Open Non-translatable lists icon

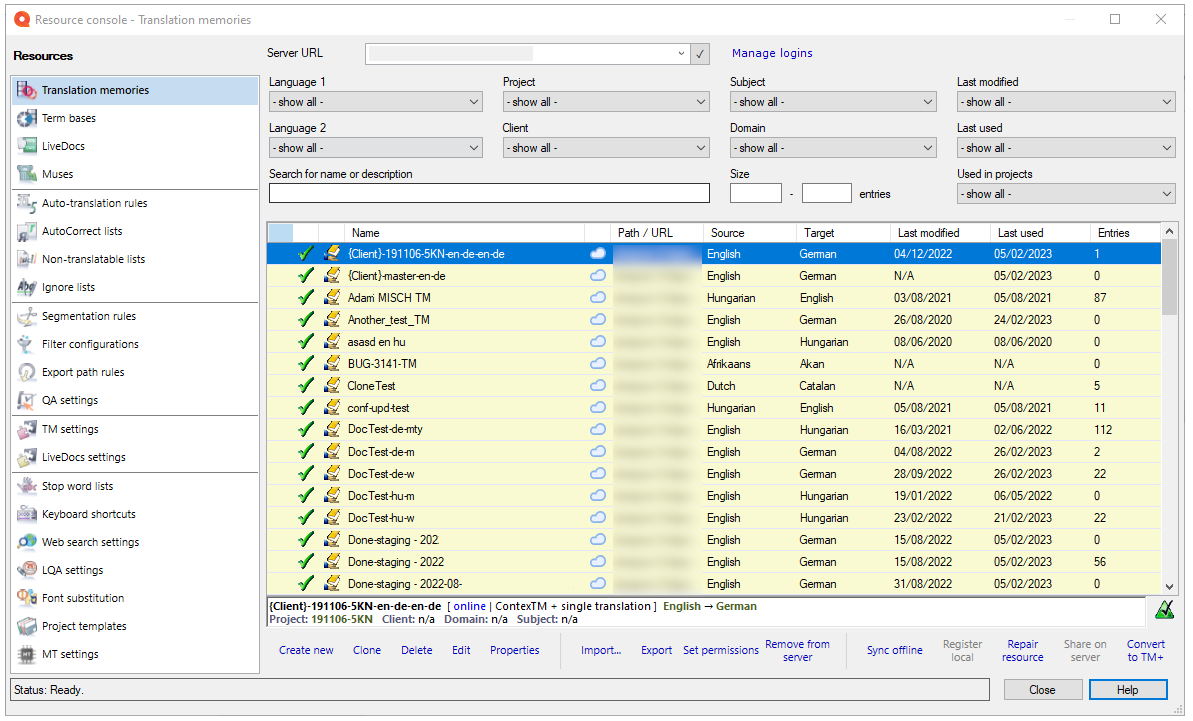[x=27, y=259]
